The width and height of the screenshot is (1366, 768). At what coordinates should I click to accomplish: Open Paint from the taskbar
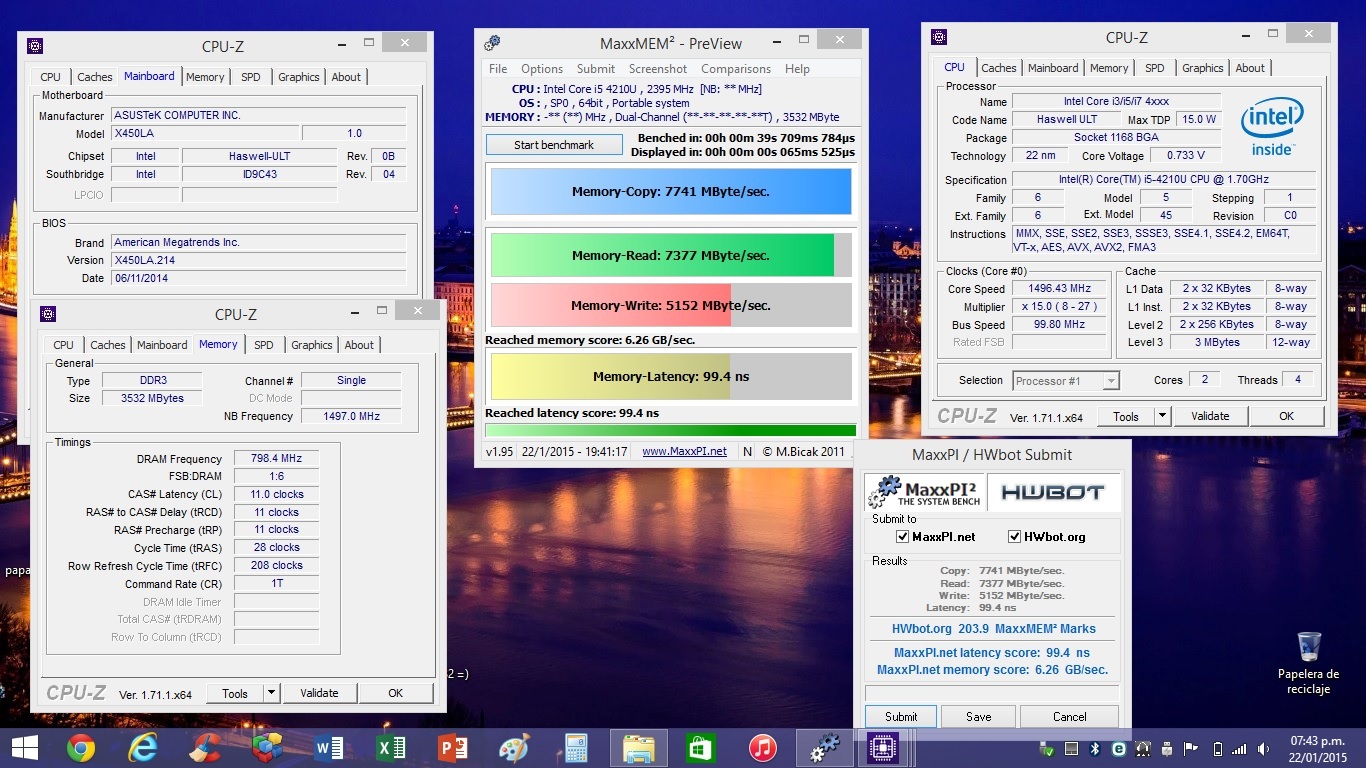tap(514, 748)
